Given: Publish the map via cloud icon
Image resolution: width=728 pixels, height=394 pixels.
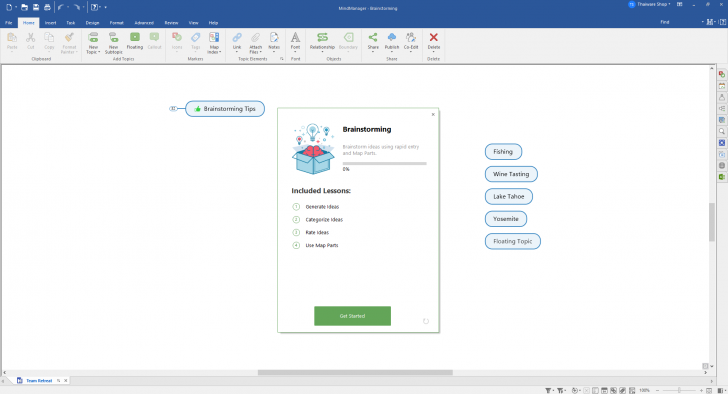Looking at the screenshot, I should [392, 37].
